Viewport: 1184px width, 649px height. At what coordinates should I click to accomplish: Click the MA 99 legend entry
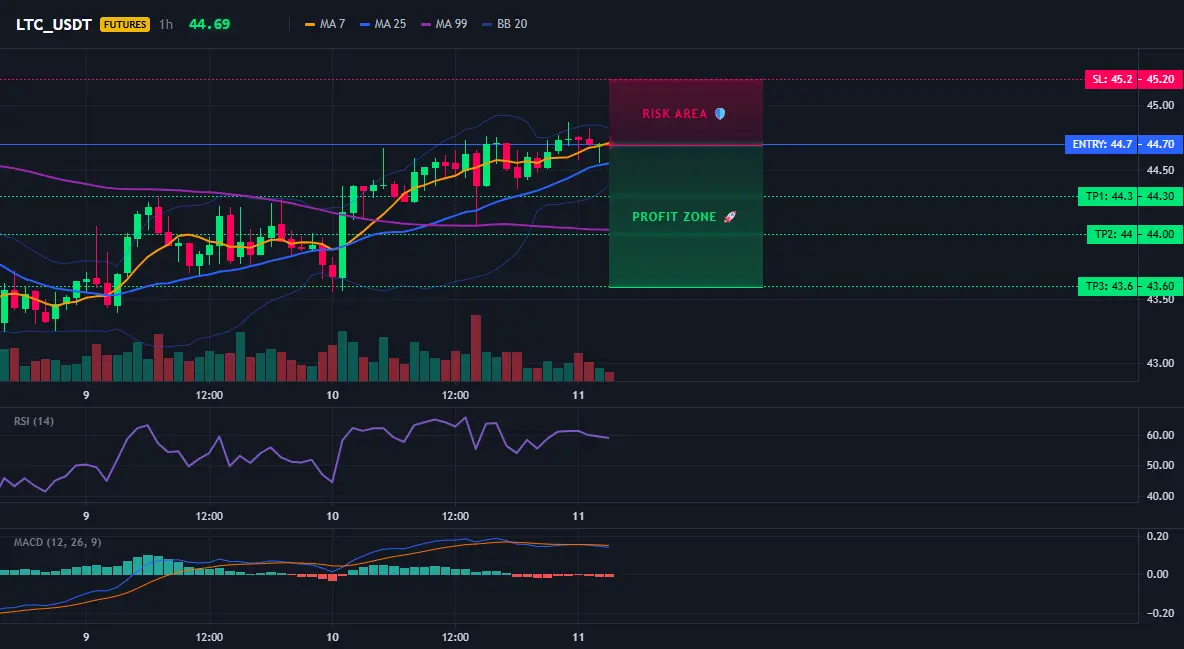click(x=444, y=24)
